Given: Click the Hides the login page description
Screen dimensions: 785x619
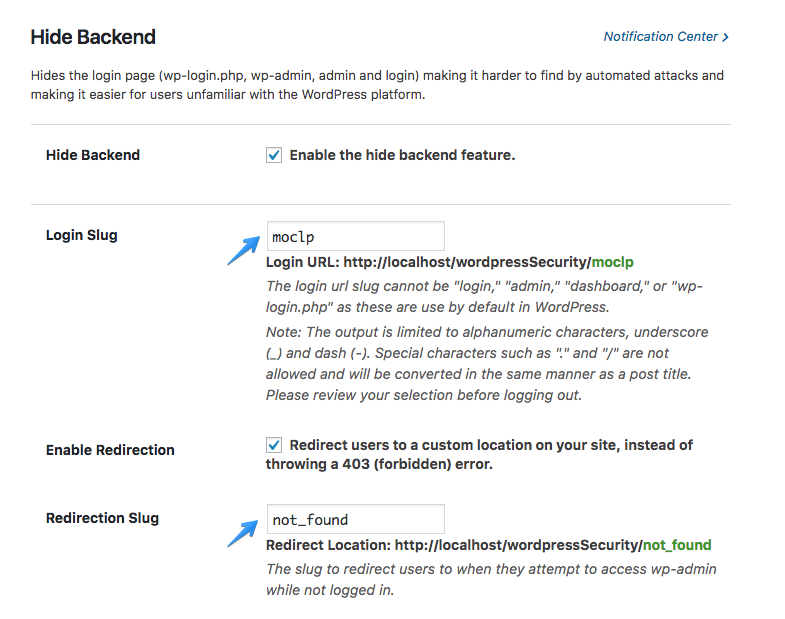Looking at the screenshot, I should pos(377,85).
